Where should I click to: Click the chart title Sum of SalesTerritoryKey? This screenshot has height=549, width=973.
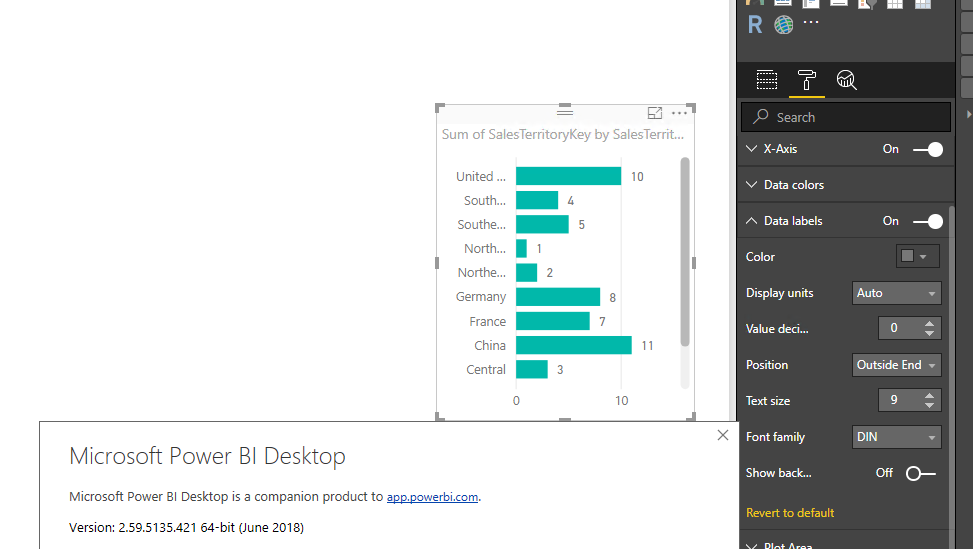click(563, 135)
